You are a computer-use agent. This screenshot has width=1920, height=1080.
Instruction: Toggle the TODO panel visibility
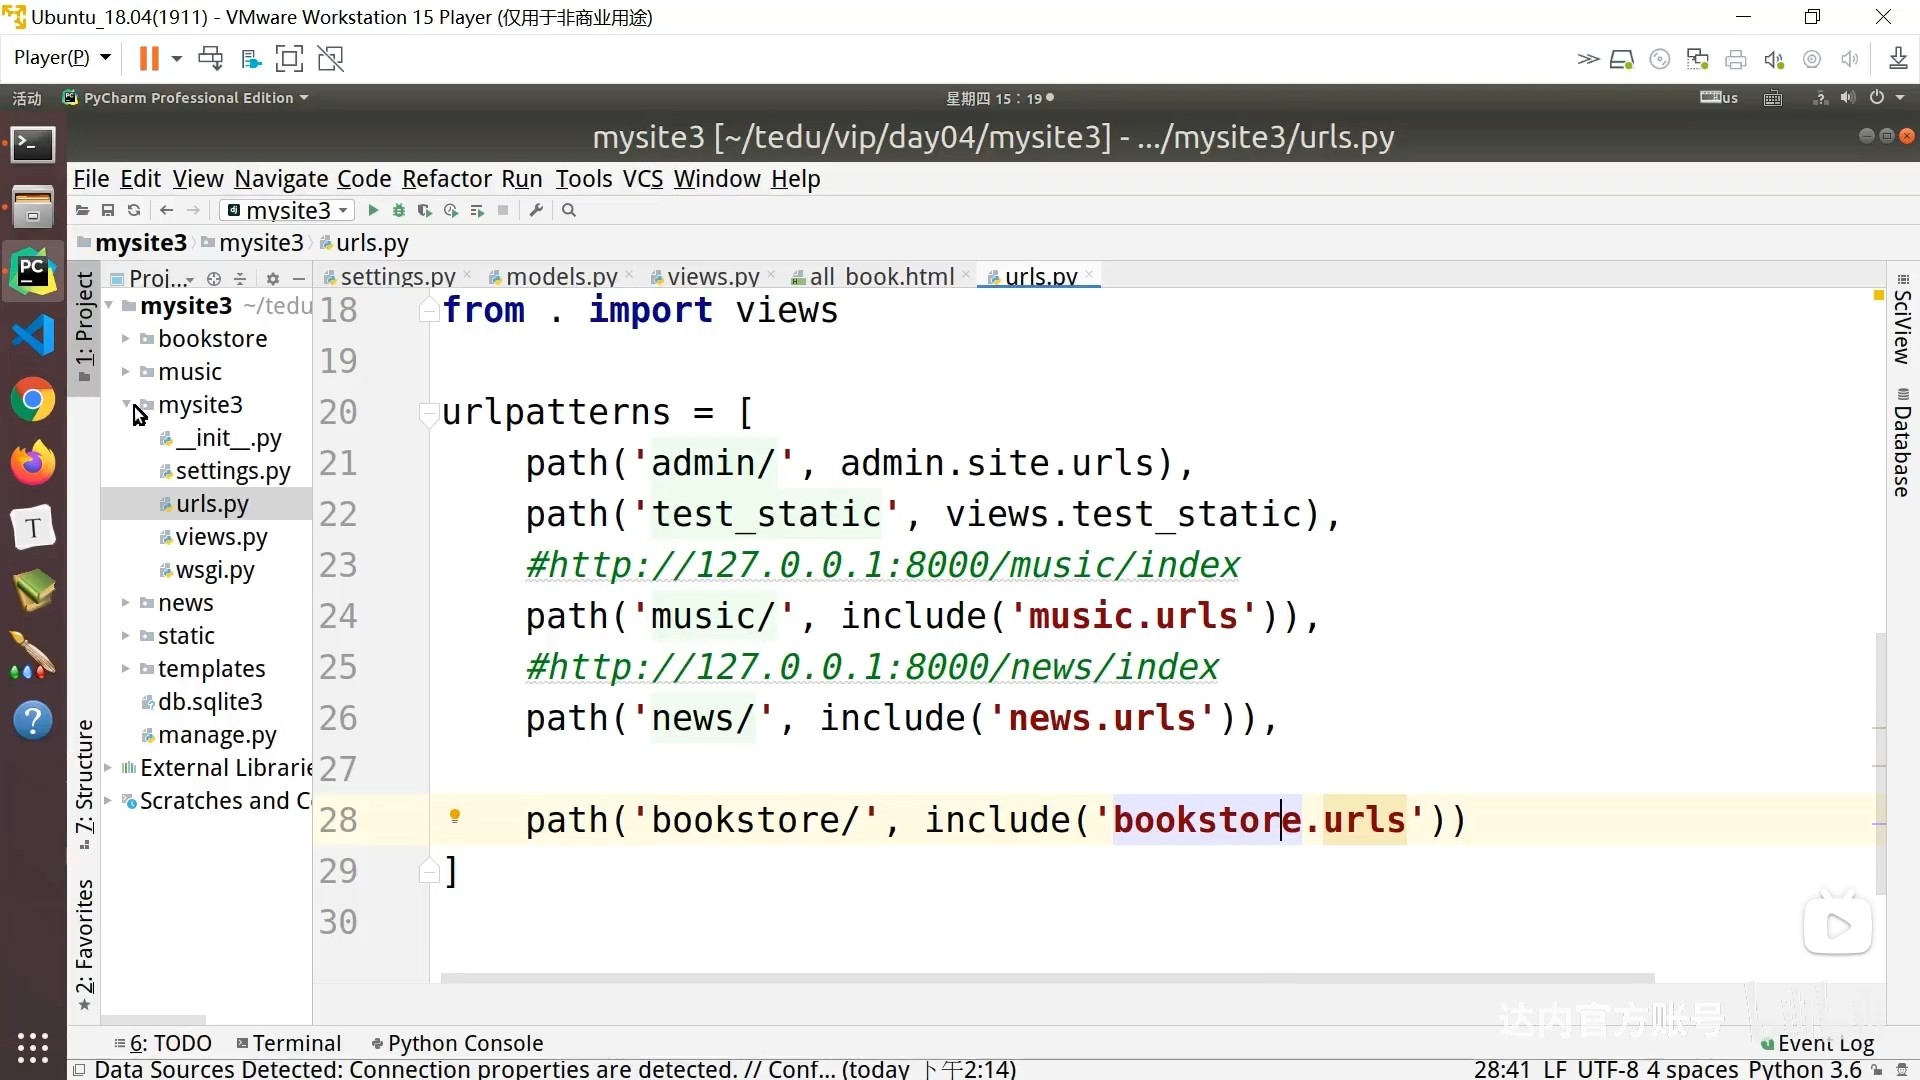point(169,1043)
